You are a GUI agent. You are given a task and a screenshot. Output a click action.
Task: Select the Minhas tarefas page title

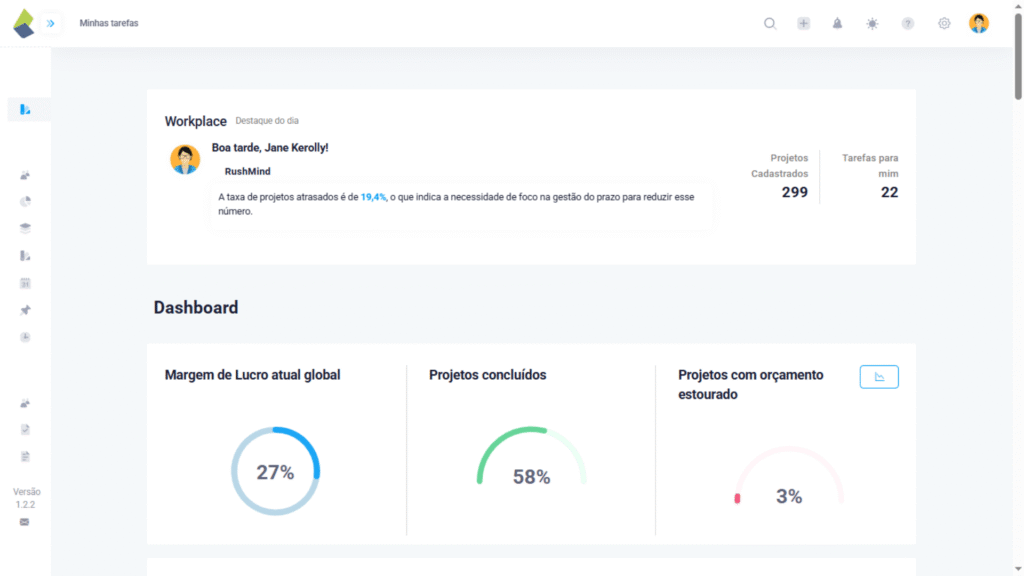pos(109,23)
